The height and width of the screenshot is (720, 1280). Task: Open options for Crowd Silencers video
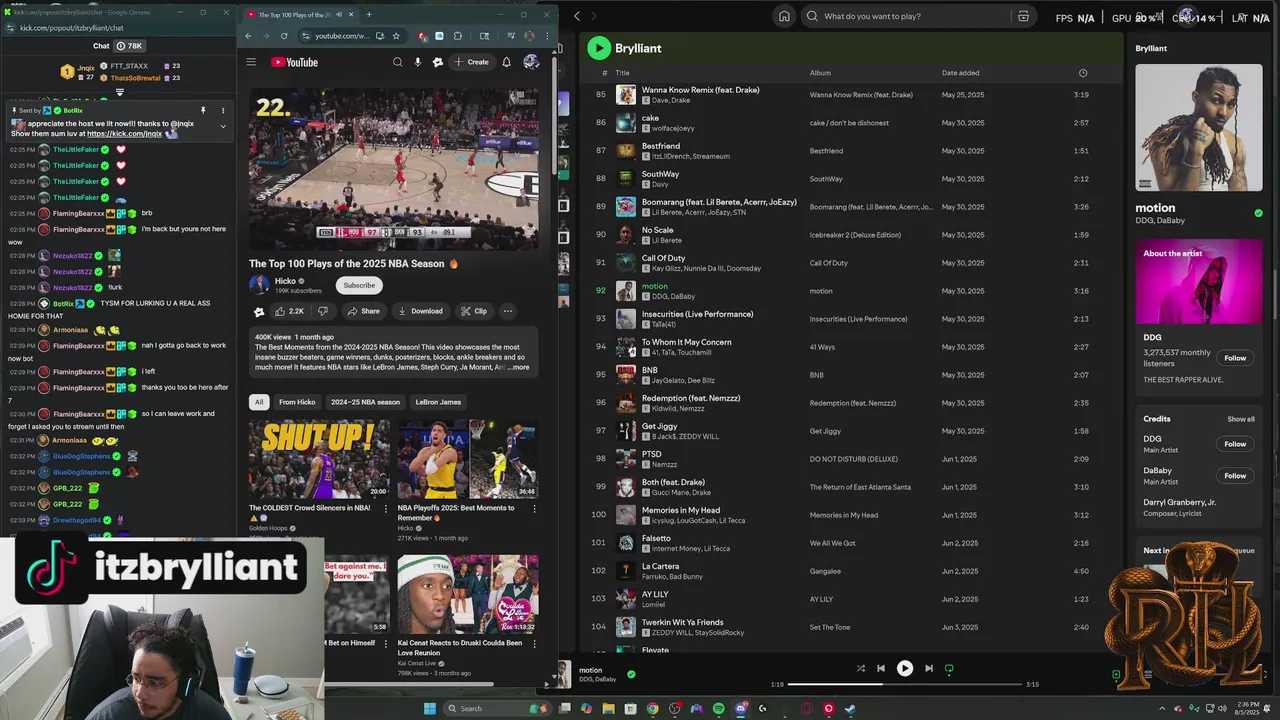point(385,509)
